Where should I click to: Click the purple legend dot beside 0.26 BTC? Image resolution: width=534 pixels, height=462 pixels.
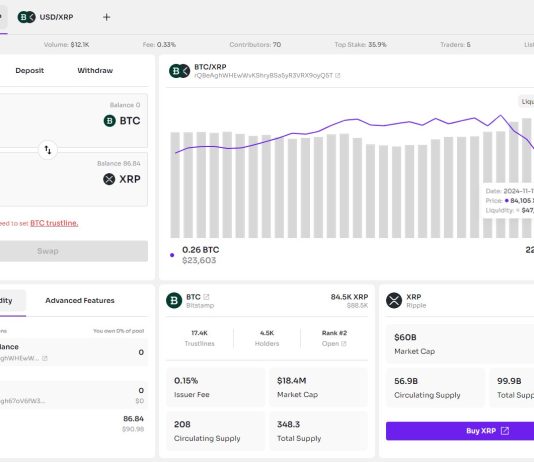[172, 255]
